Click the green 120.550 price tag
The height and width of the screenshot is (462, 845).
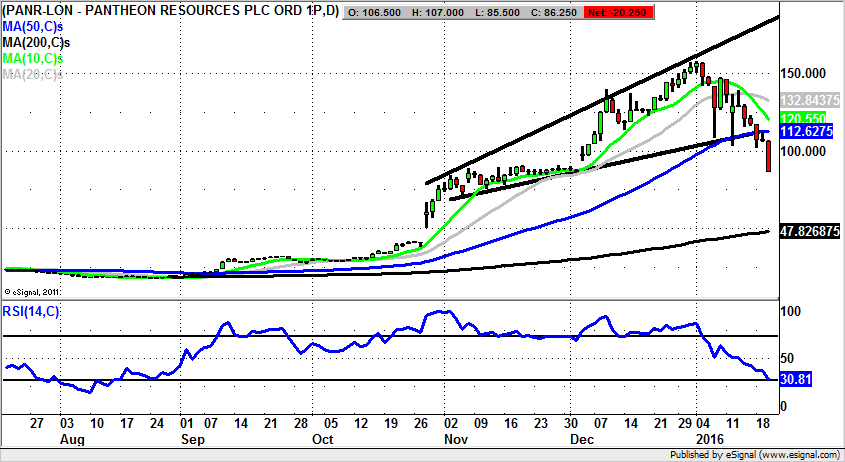(805, 117)
